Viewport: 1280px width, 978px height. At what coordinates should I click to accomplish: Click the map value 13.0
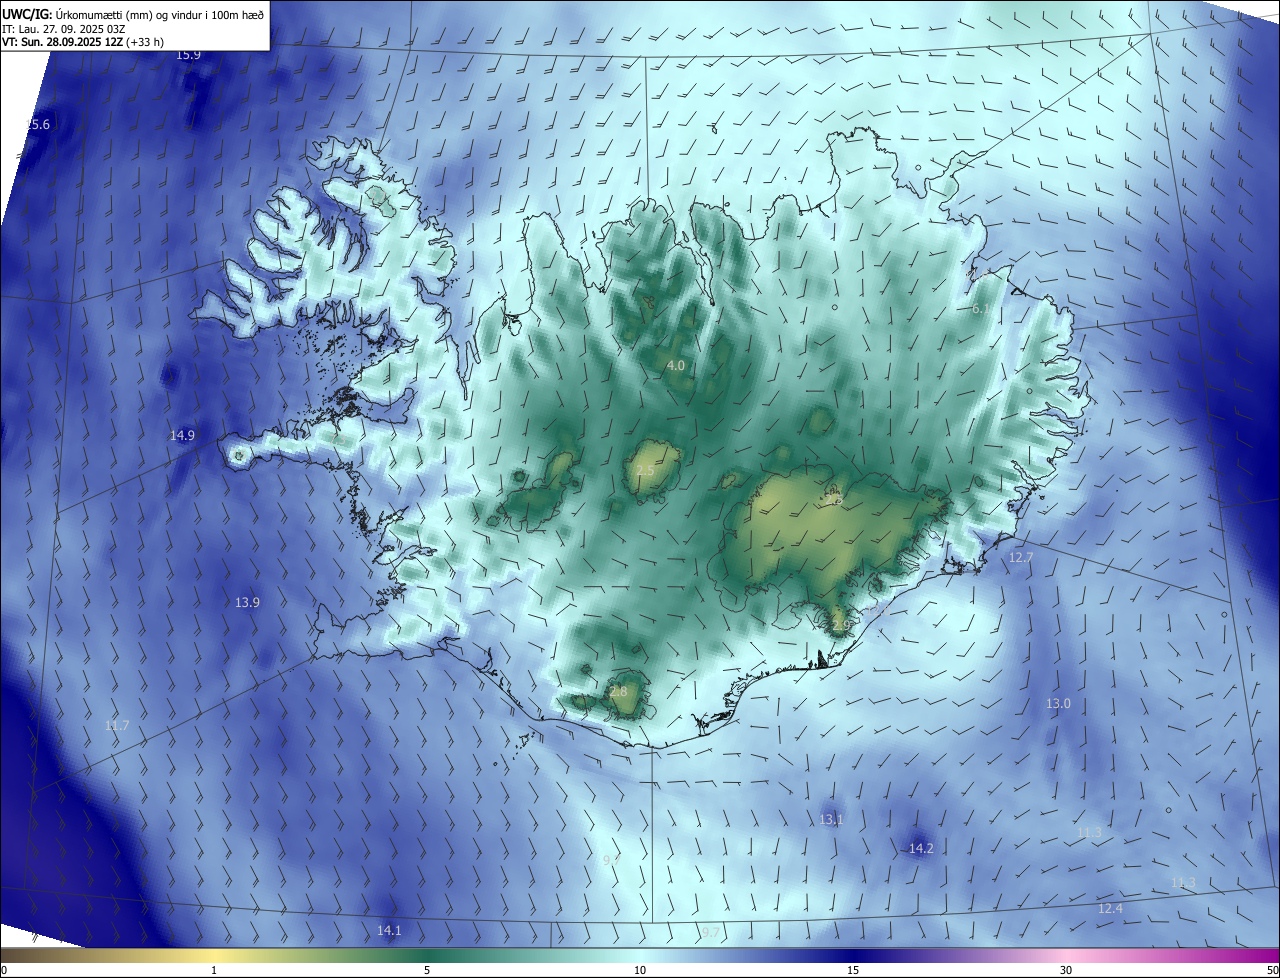pos(1058,703)
